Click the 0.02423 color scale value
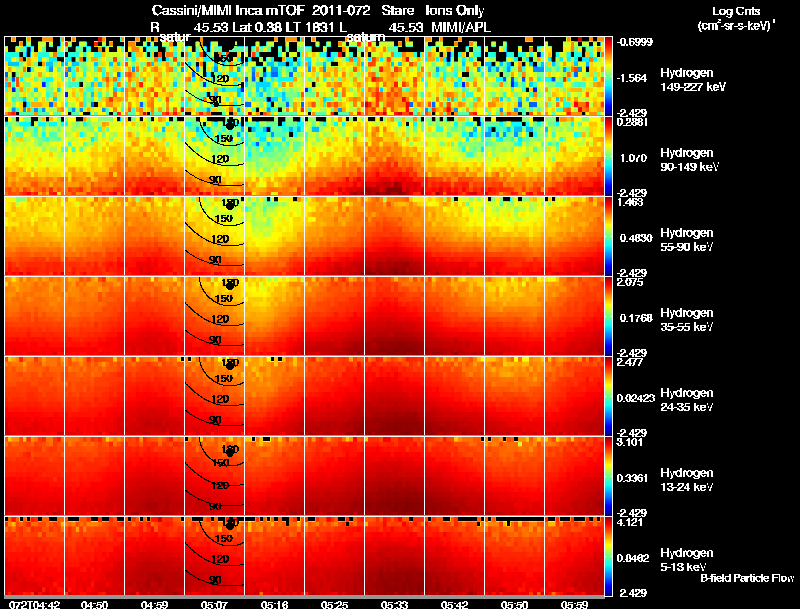 (636, 398)
